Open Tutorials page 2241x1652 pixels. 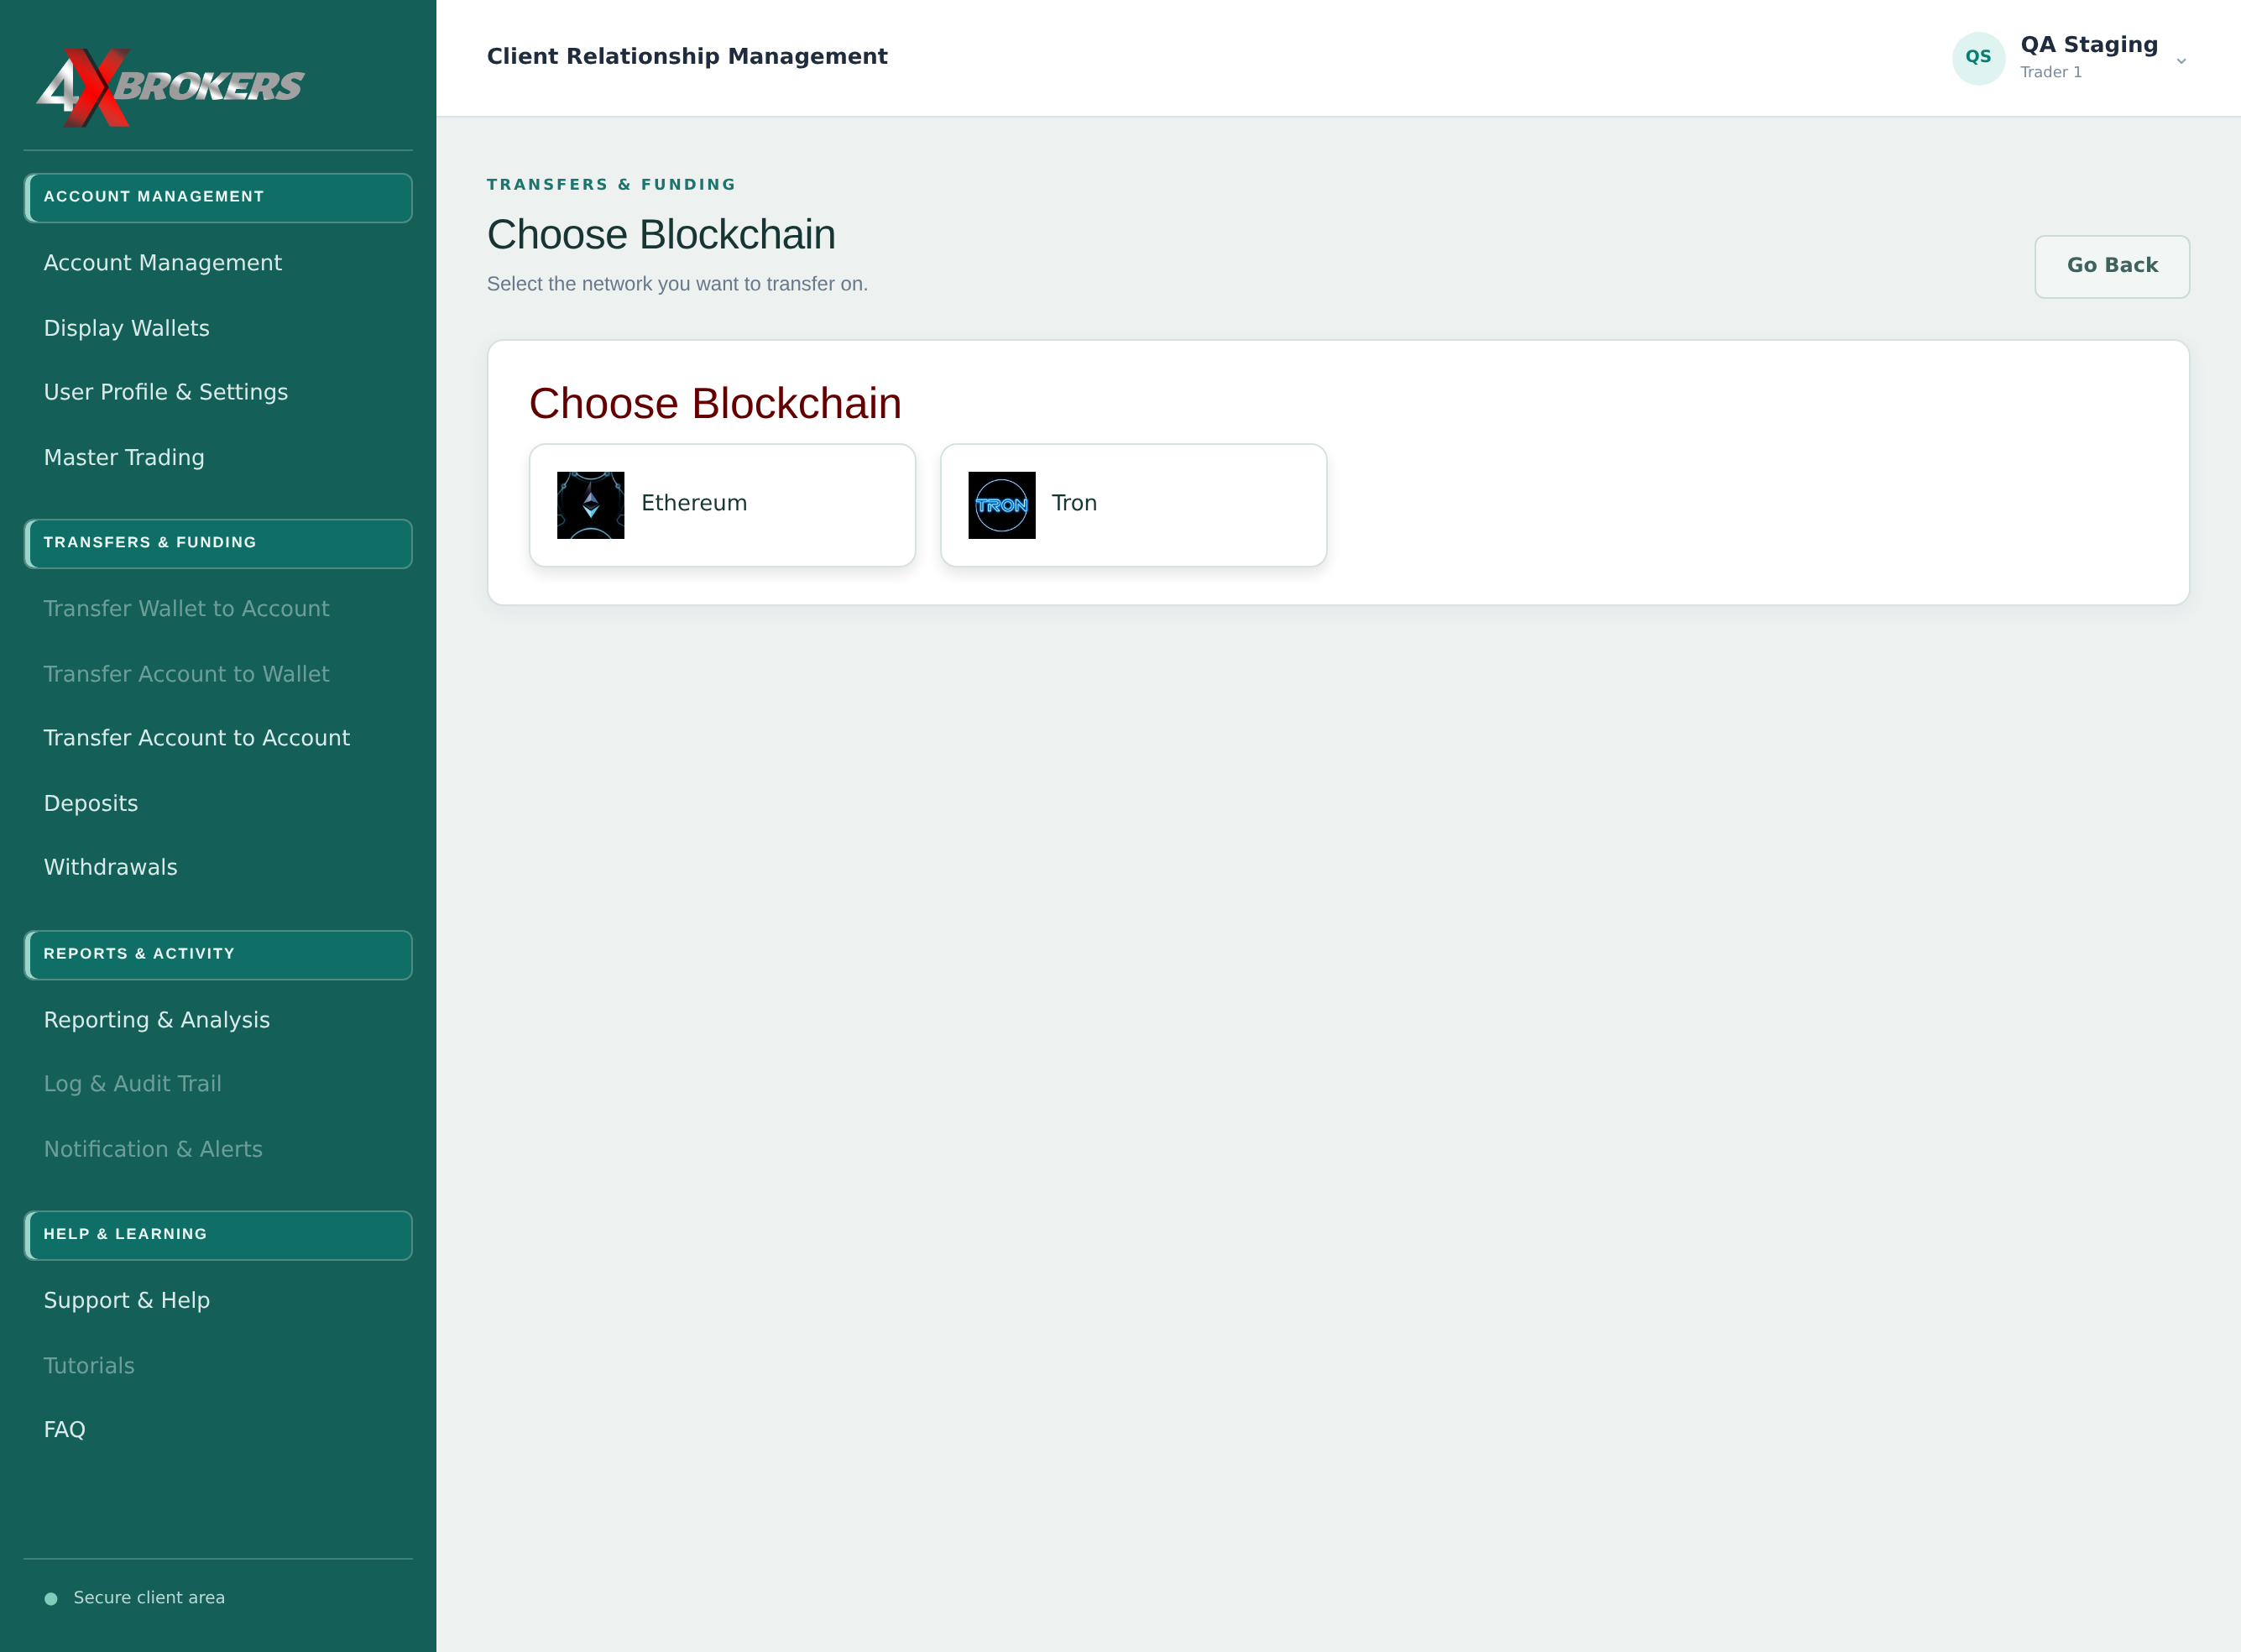(x=89, y=1366)
